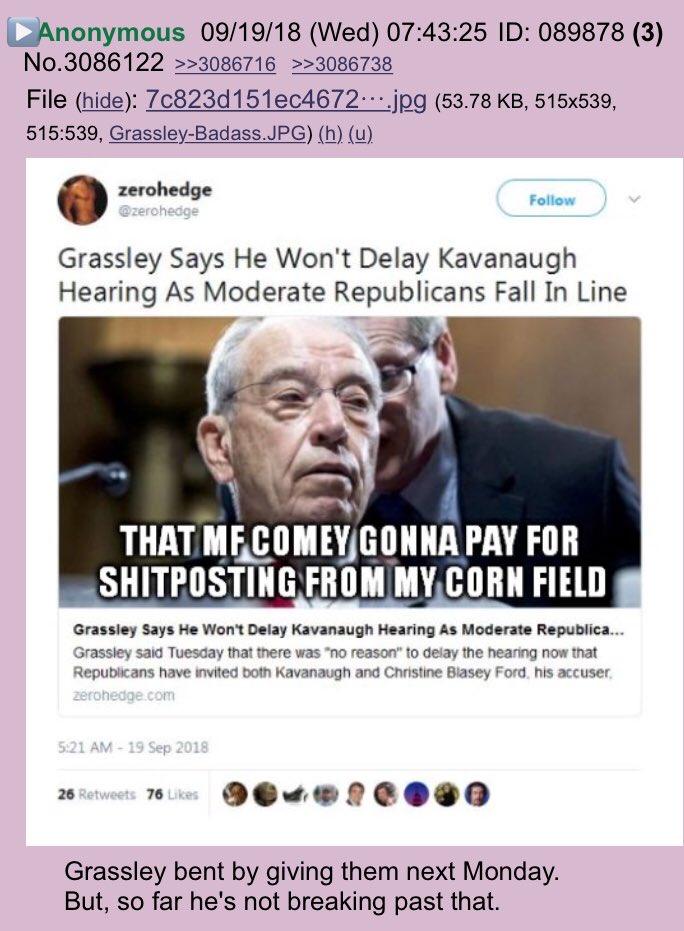Open the 7c823d151ec4672 jpg file link
Image resolution: width=684 pixels, height=931 pixels.
[x=286, y=100]
